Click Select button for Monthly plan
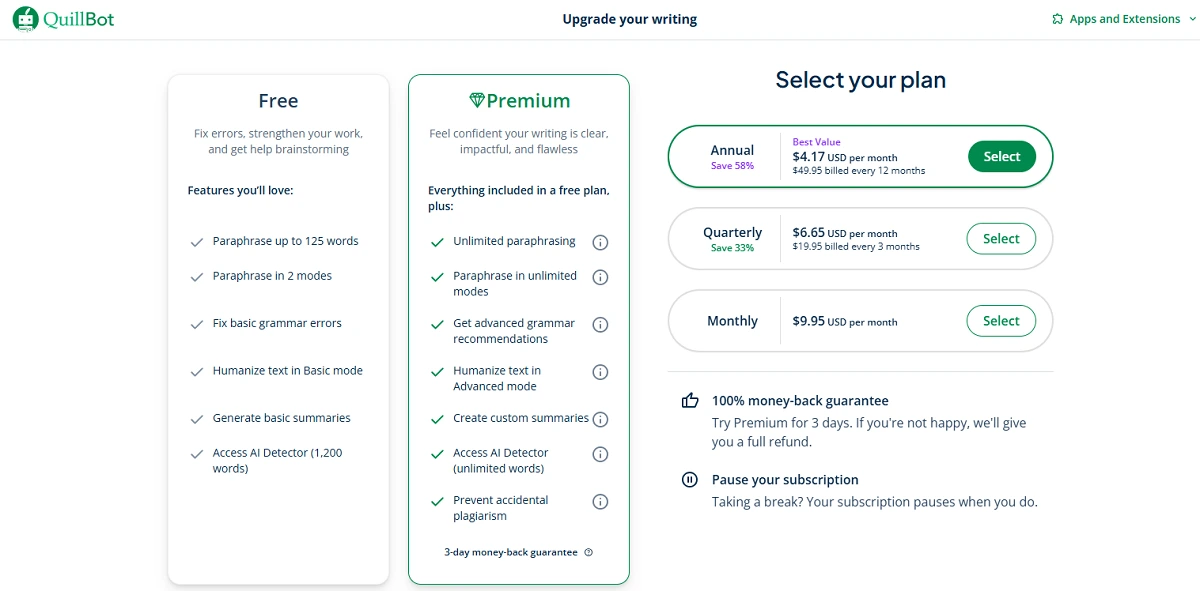The image size is (1200, 591). [x=1001, y=321]
